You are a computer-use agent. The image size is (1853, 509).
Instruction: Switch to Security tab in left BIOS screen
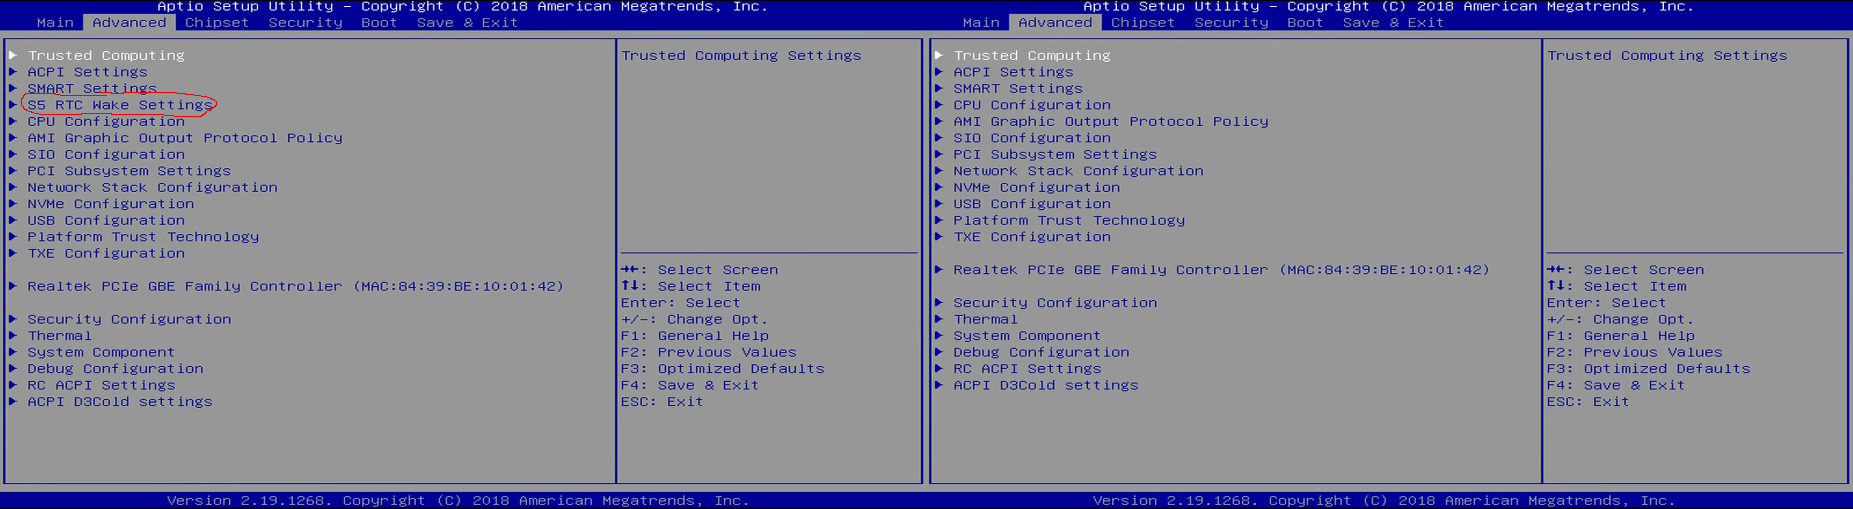click(305, 22)
